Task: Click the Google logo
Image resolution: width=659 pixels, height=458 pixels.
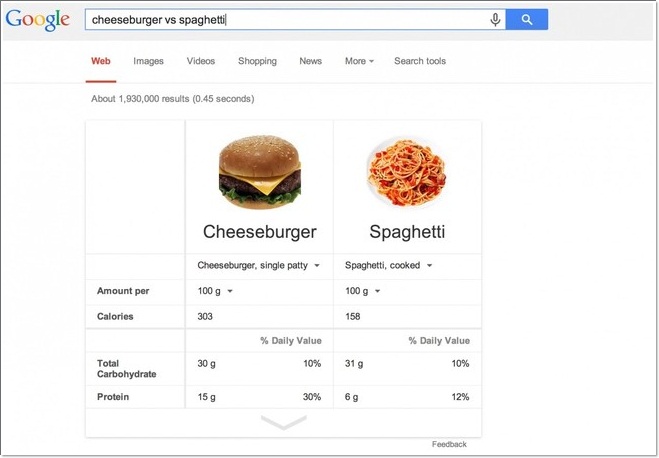Action: [x=37, y=20]
